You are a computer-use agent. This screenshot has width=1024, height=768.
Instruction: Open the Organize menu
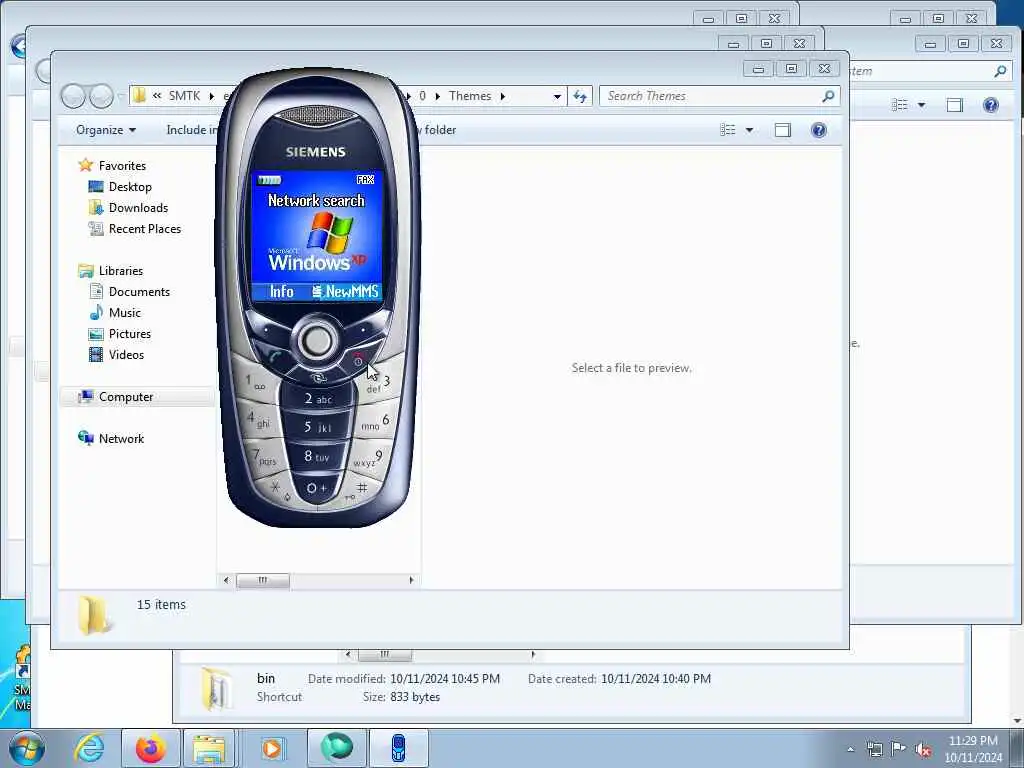106,130
